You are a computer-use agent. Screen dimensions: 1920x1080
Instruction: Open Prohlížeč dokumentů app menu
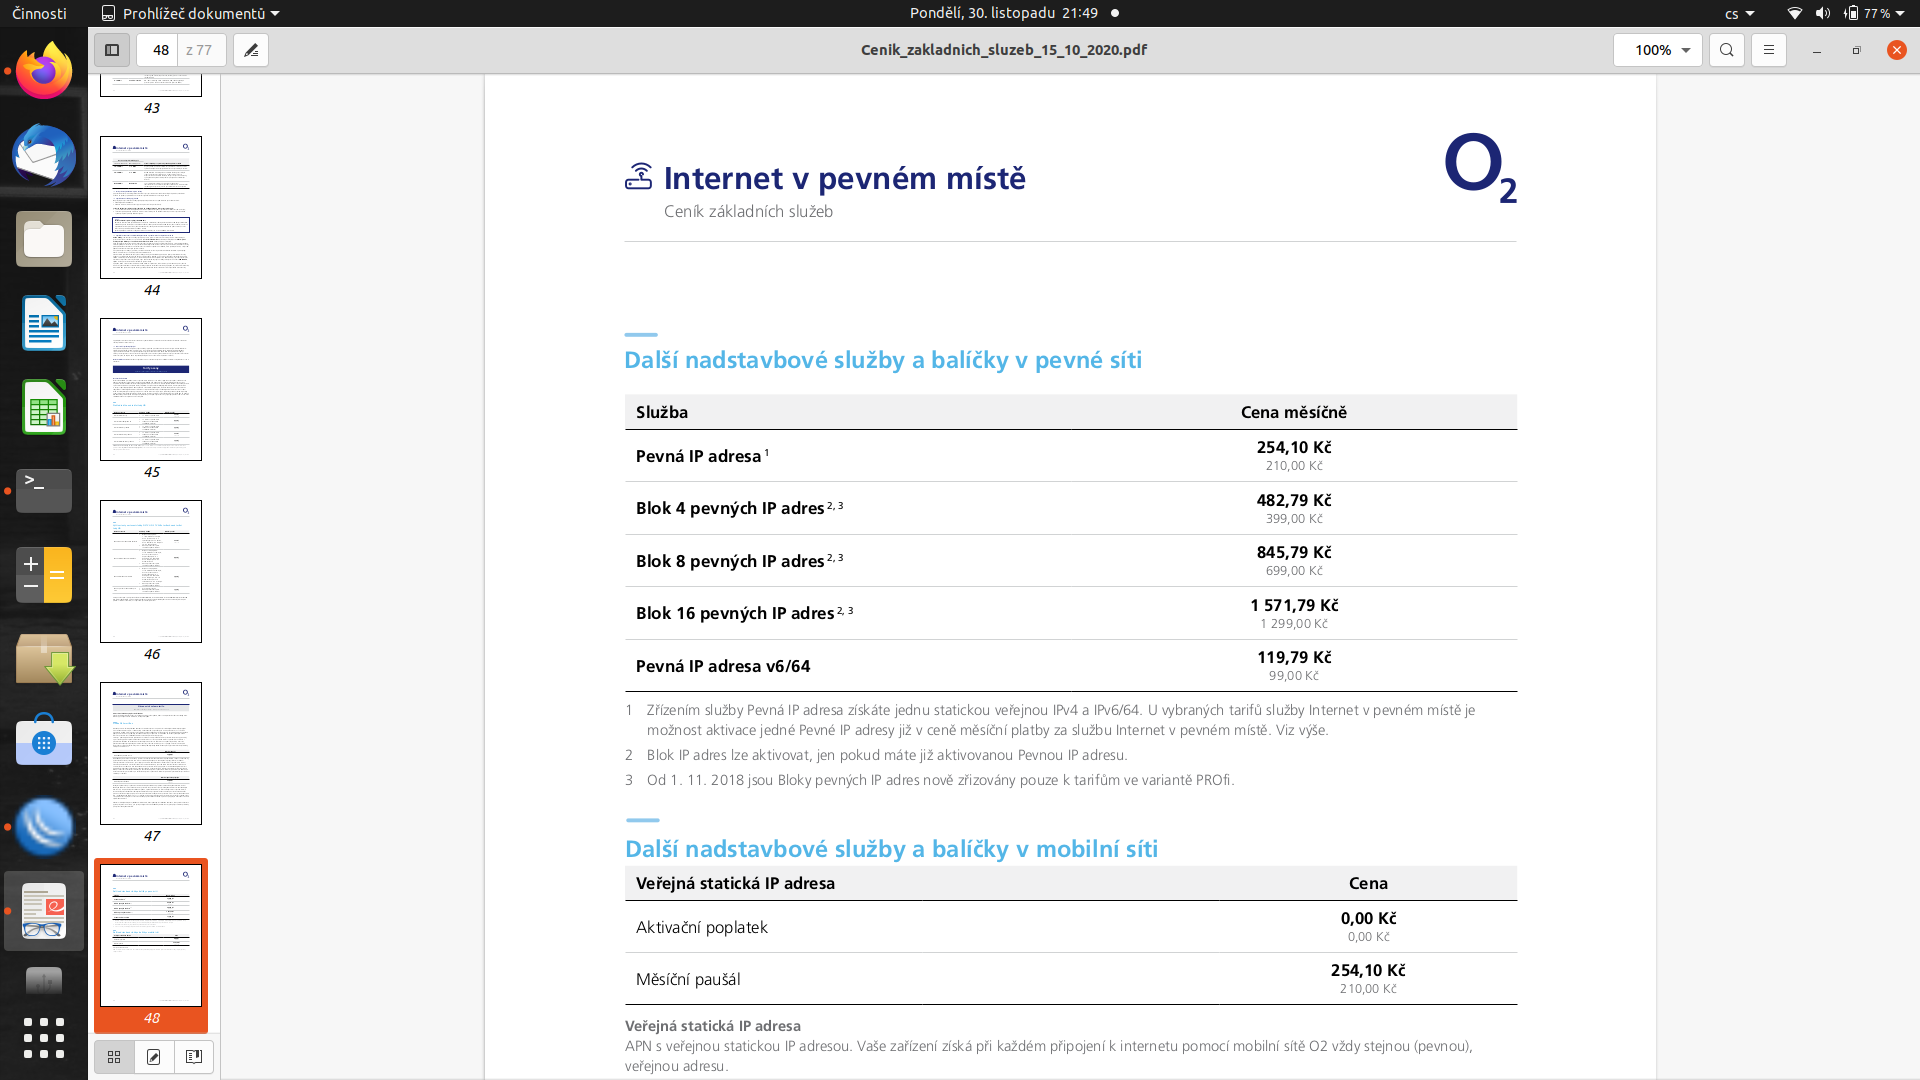tap(190, 13)
